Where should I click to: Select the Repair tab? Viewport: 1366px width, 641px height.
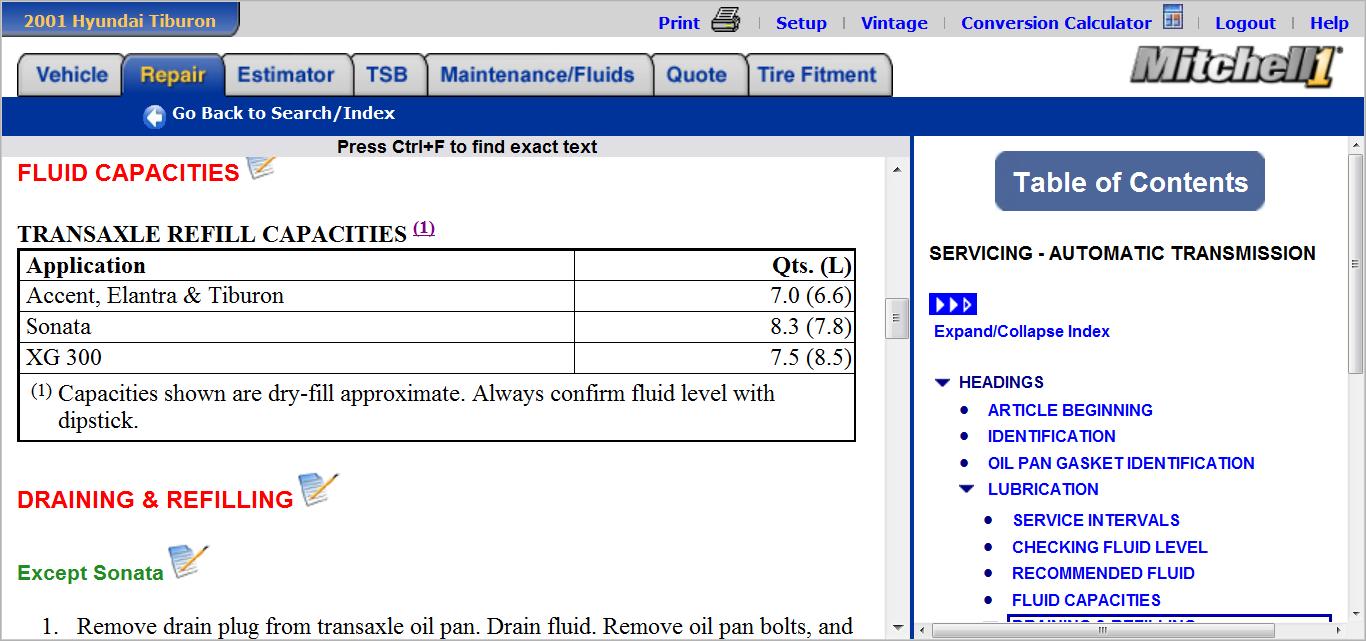173,75
